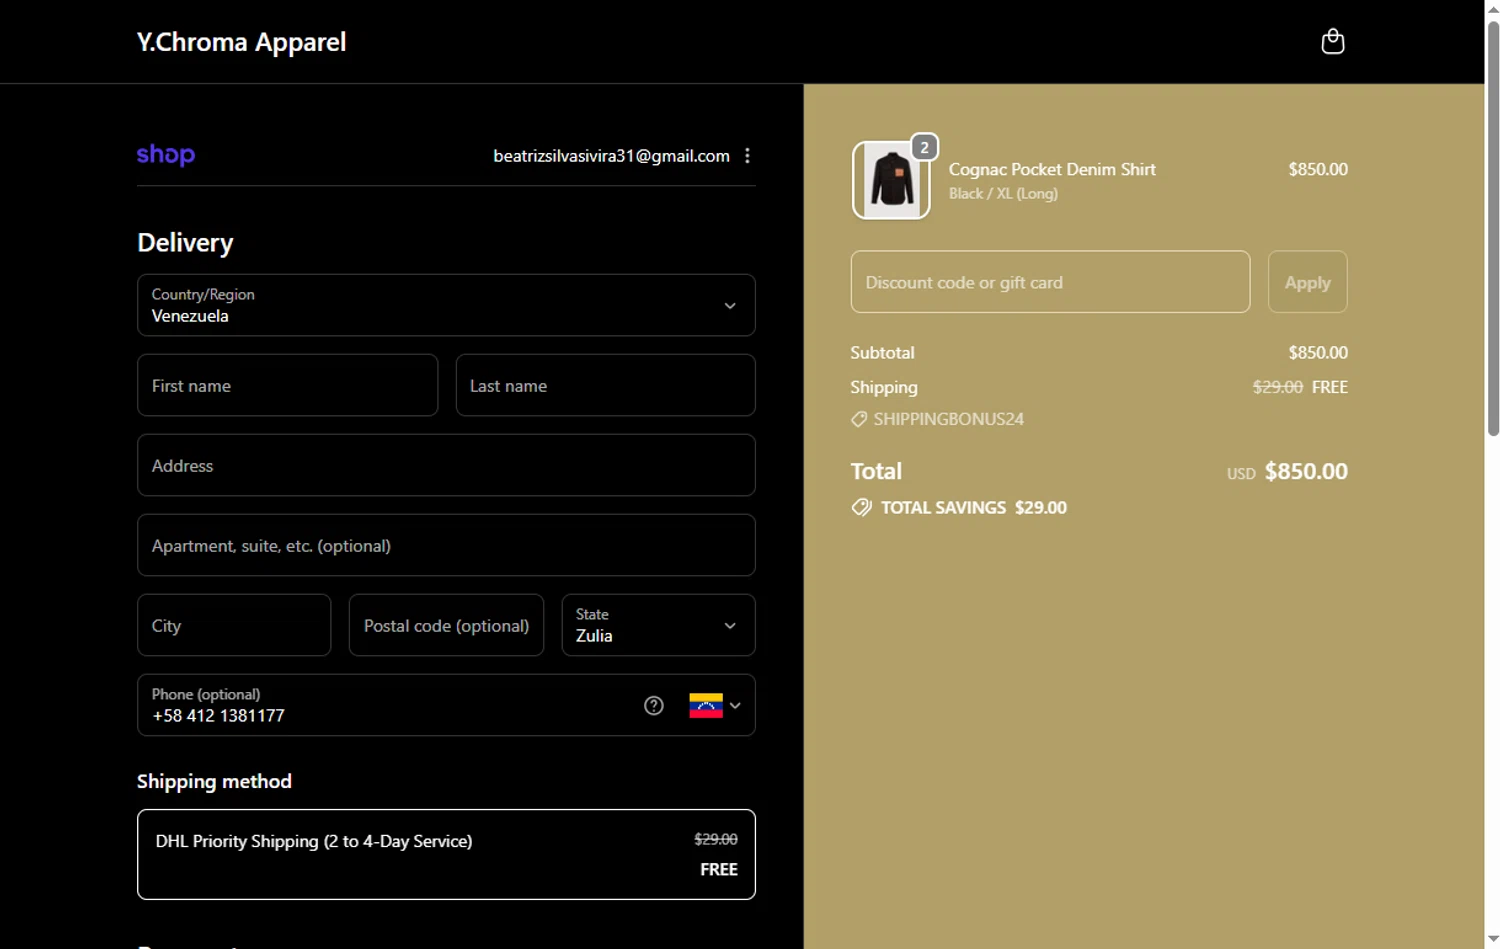Click the Shop logo

pyautogui.click(x=166, y=155)
